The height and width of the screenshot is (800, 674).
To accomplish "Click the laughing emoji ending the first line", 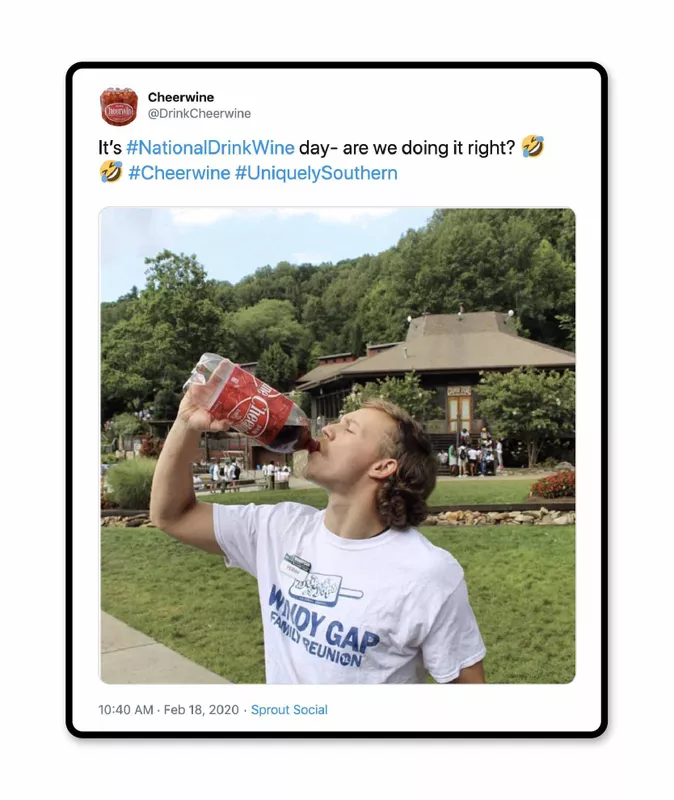I will point(533,148).
